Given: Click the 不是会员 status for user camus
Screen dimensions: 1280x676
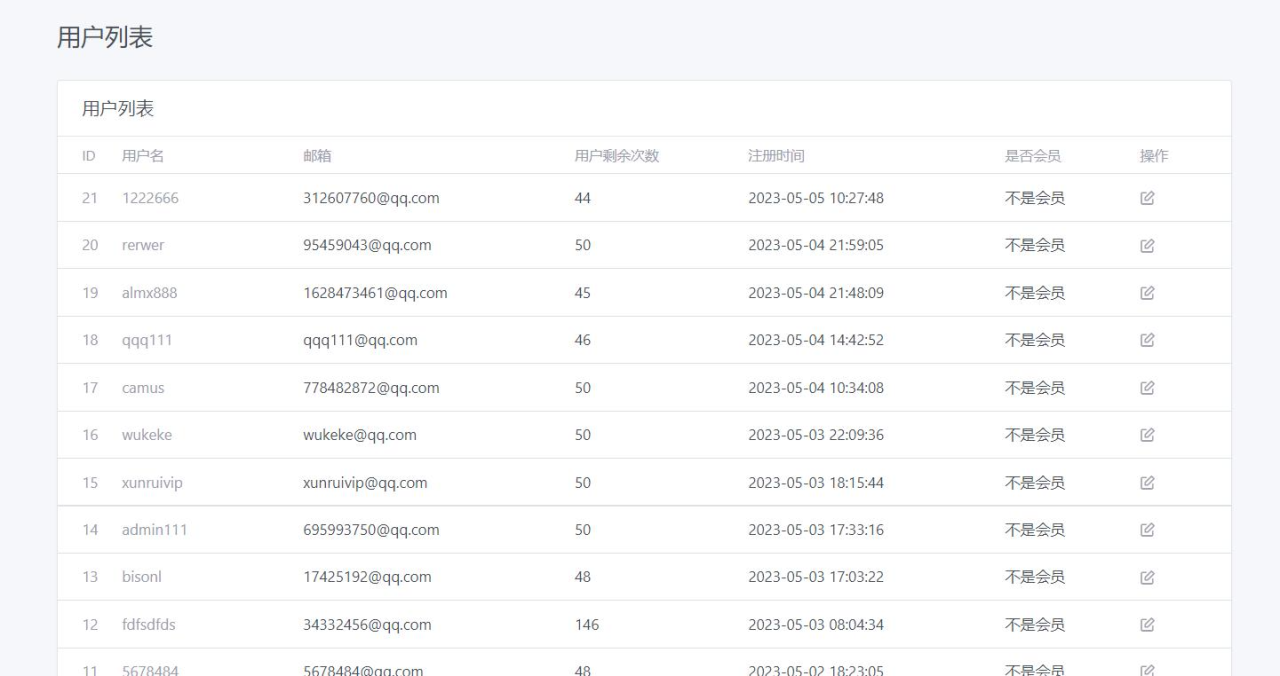Looking at the screenshot, I should 1035,388.
